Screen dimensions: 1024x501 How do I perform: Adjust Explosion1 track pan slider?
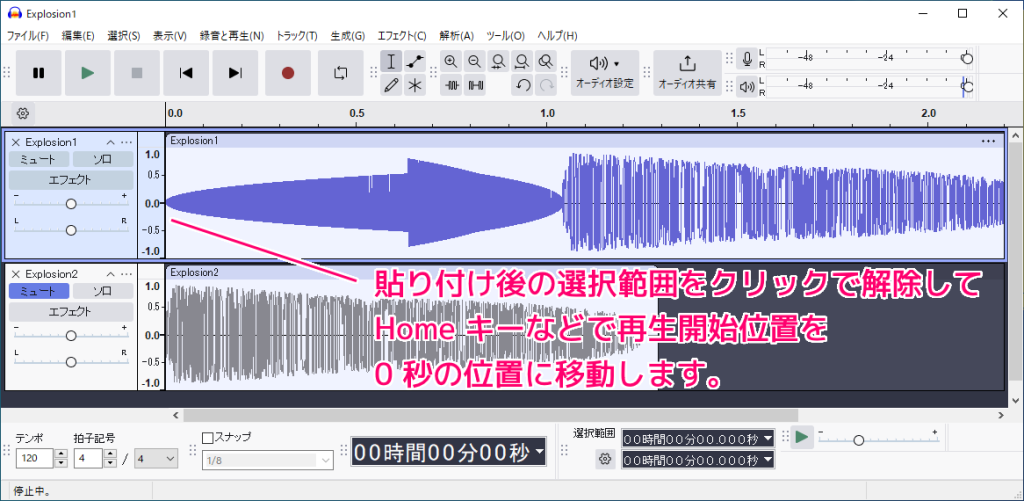pyautogui.click(x=71, y=230)
